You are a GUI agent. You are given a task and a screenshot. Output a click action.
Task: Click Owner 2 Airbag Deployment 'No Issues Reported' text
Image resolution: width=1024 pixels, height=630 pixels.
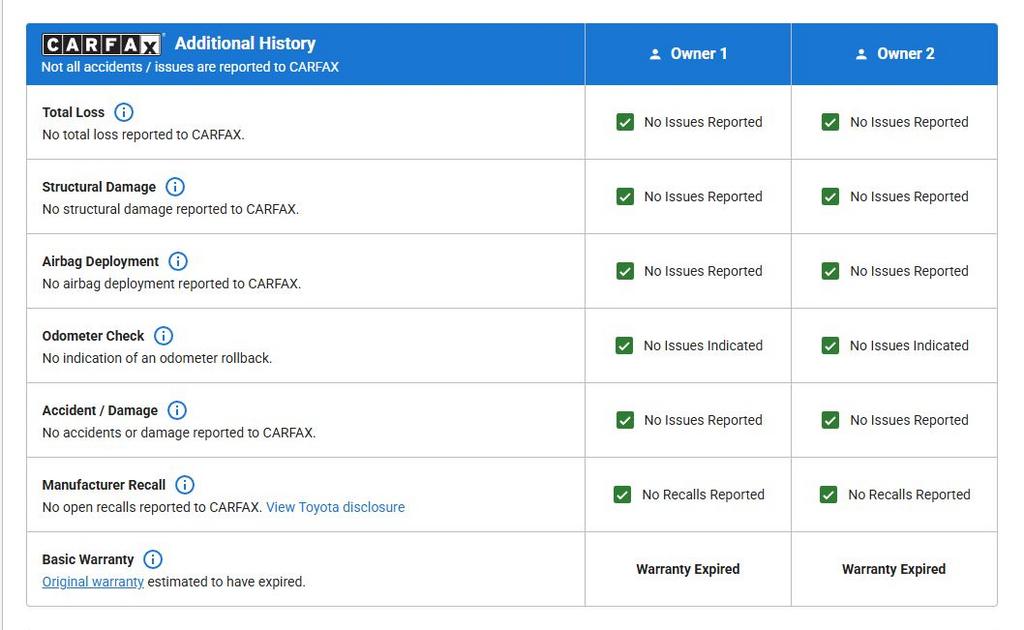click(909, 271)
